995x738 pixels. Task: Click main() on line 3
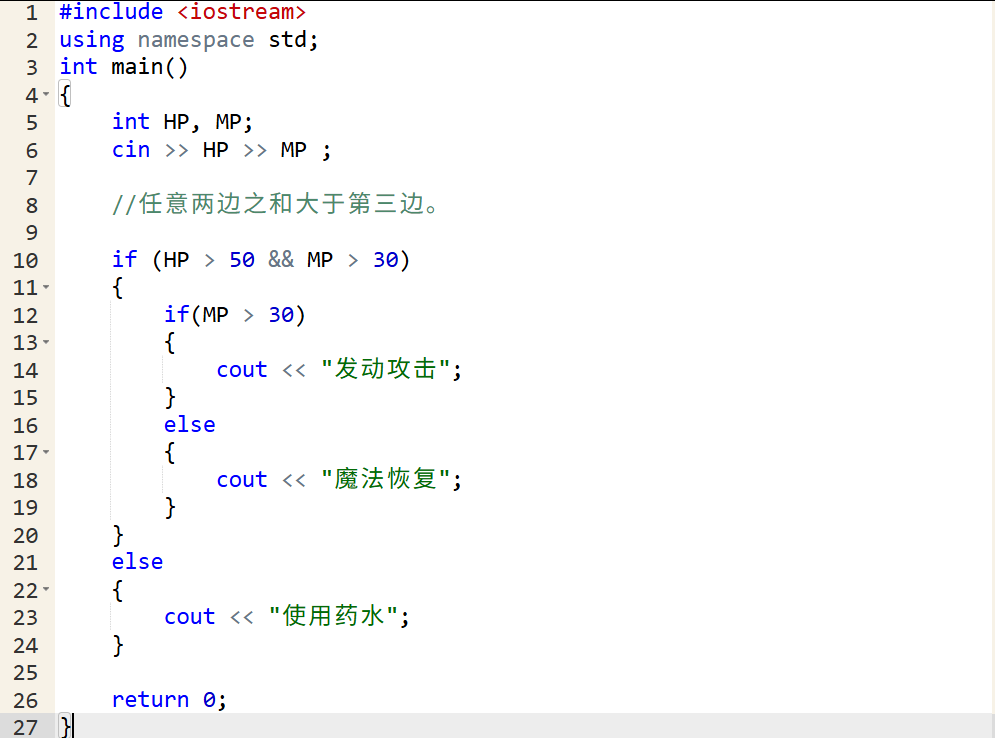150,67
